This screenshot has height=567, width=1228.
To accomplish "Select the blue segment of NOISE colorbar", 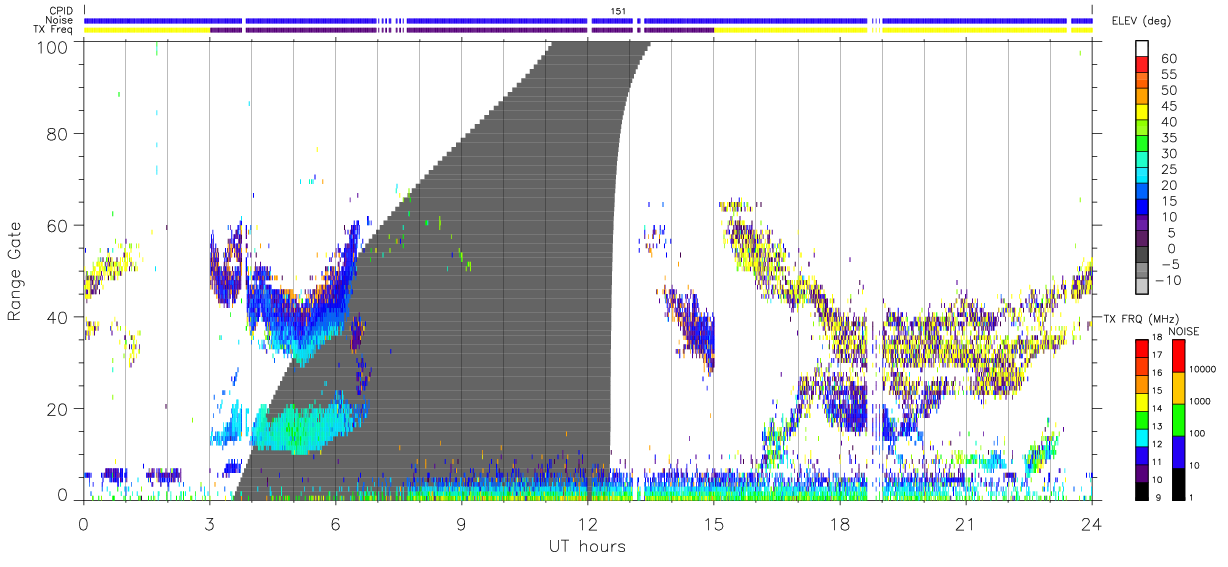I will 1177,450.
